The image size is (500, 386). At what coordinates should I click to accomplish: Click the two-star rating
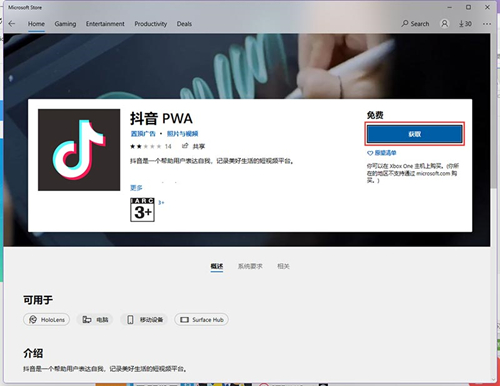146,146
